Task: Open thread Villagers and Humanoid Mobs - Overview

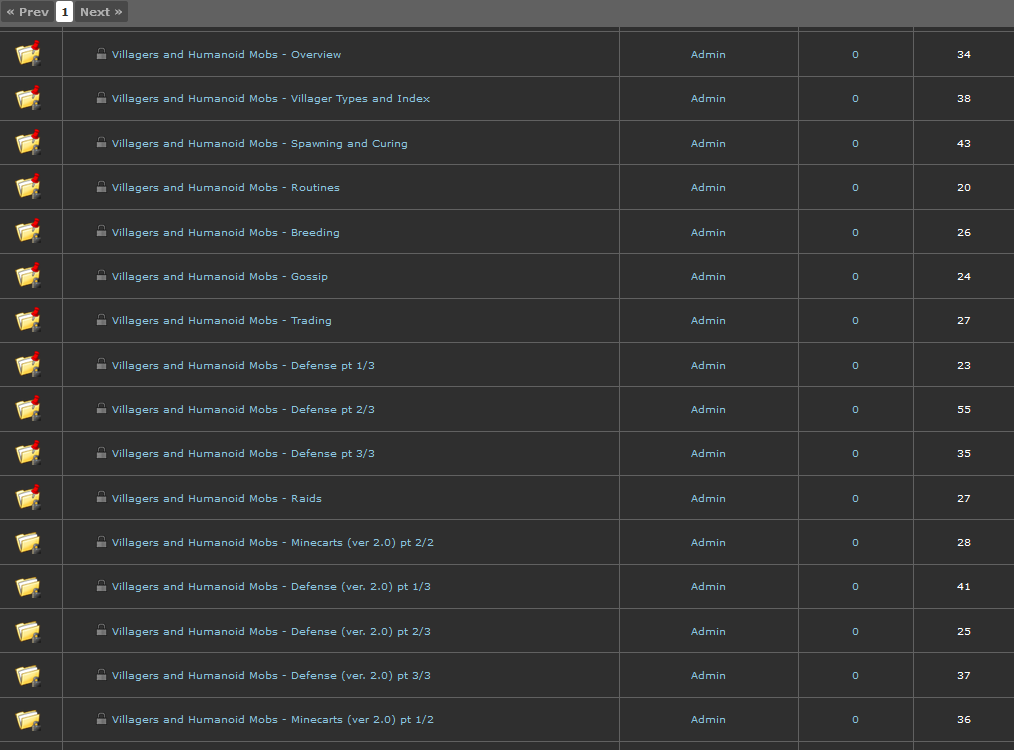Action: click(x=226, y=54)
